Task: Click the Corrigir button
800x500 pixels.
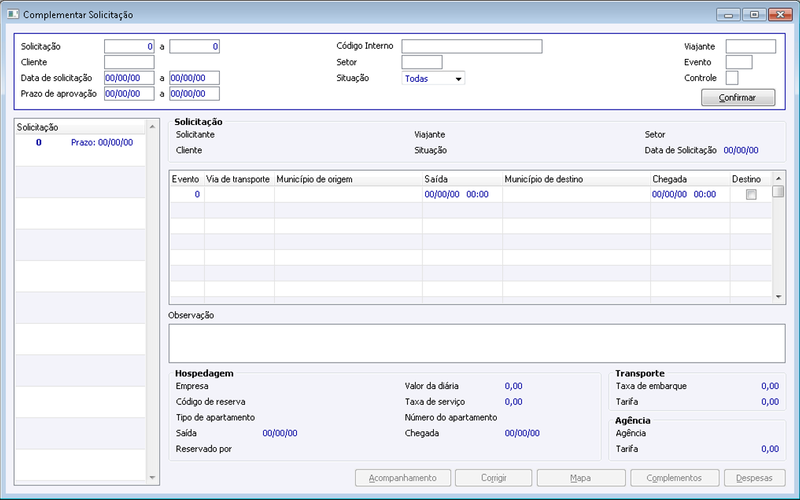Action: point(493,478)
